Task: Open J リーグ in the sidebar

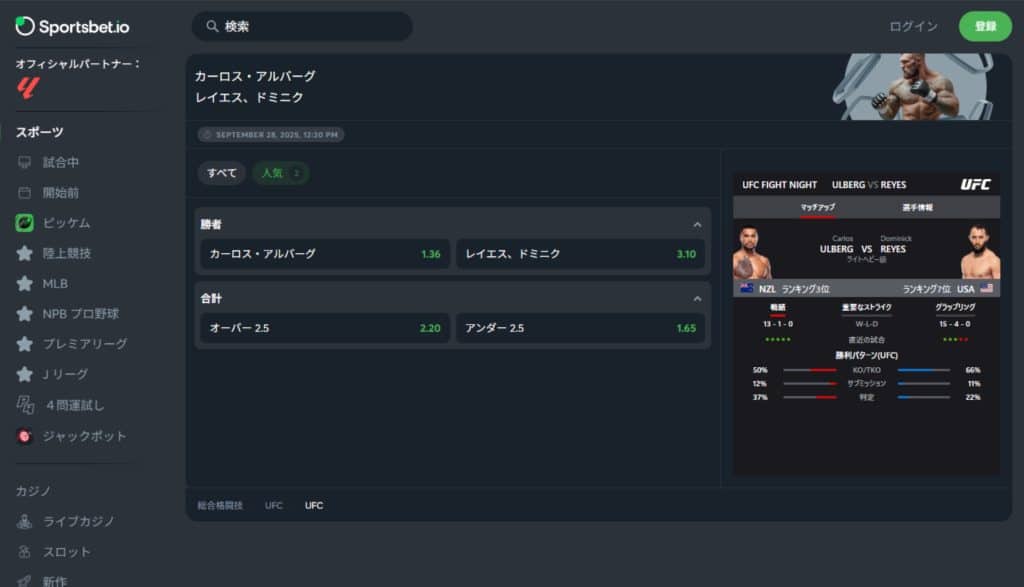Action: coord(65,374)
